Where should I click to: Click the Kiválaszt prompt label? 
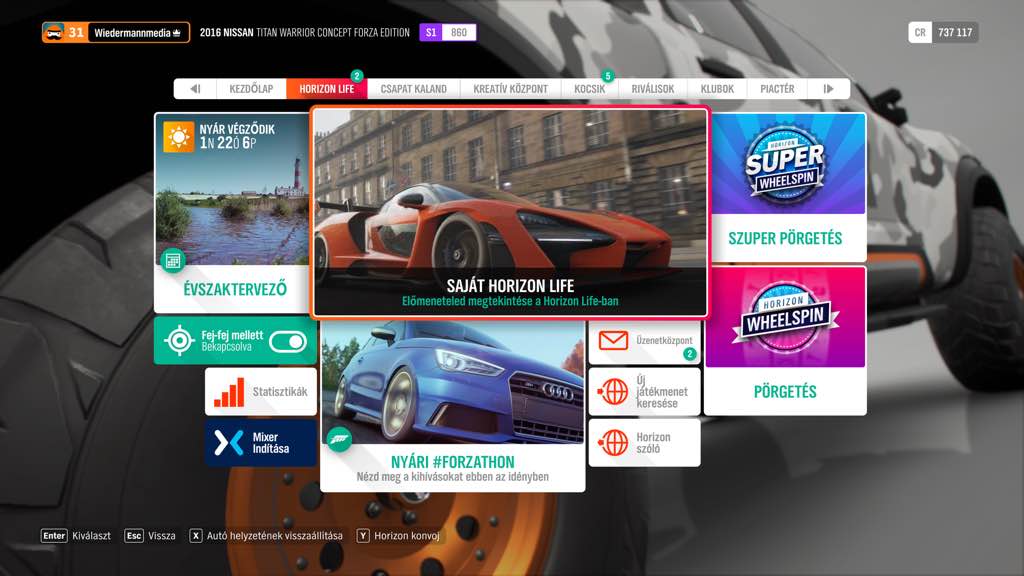tap(91, 536)
